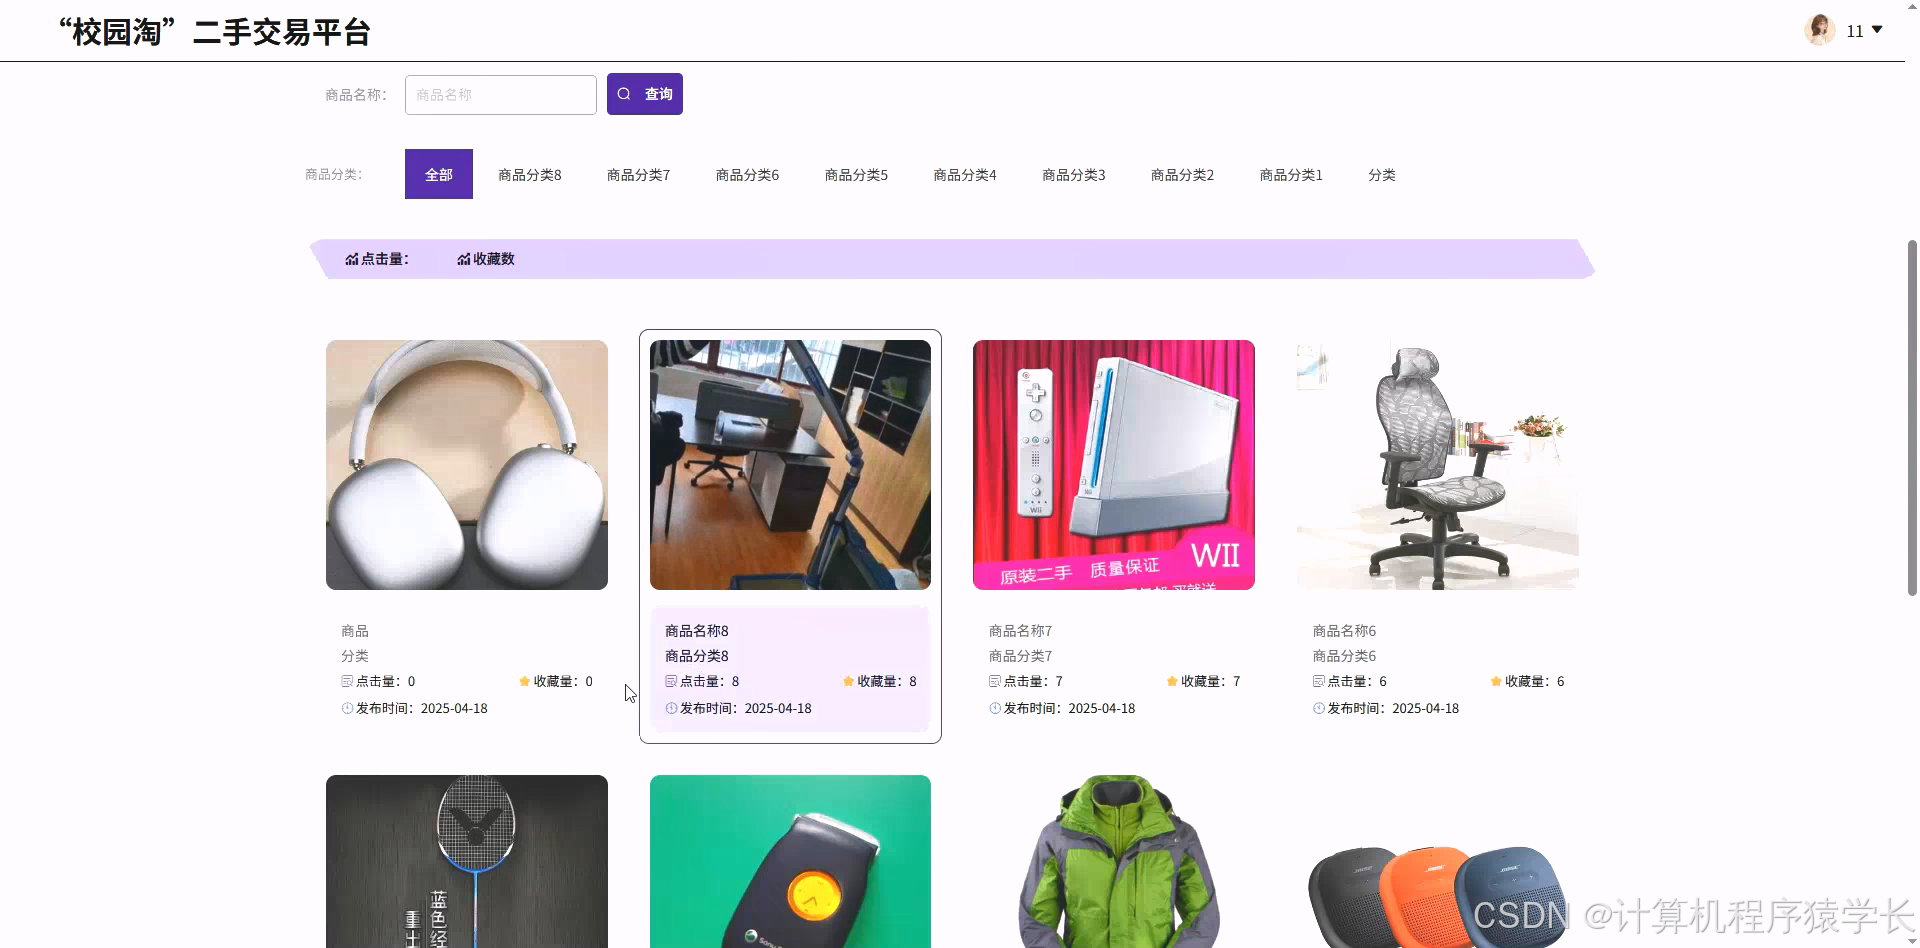Click inside the 商品名称 search input
The width and height of the screenshot is (1920, 948).
tap(500, 94)
